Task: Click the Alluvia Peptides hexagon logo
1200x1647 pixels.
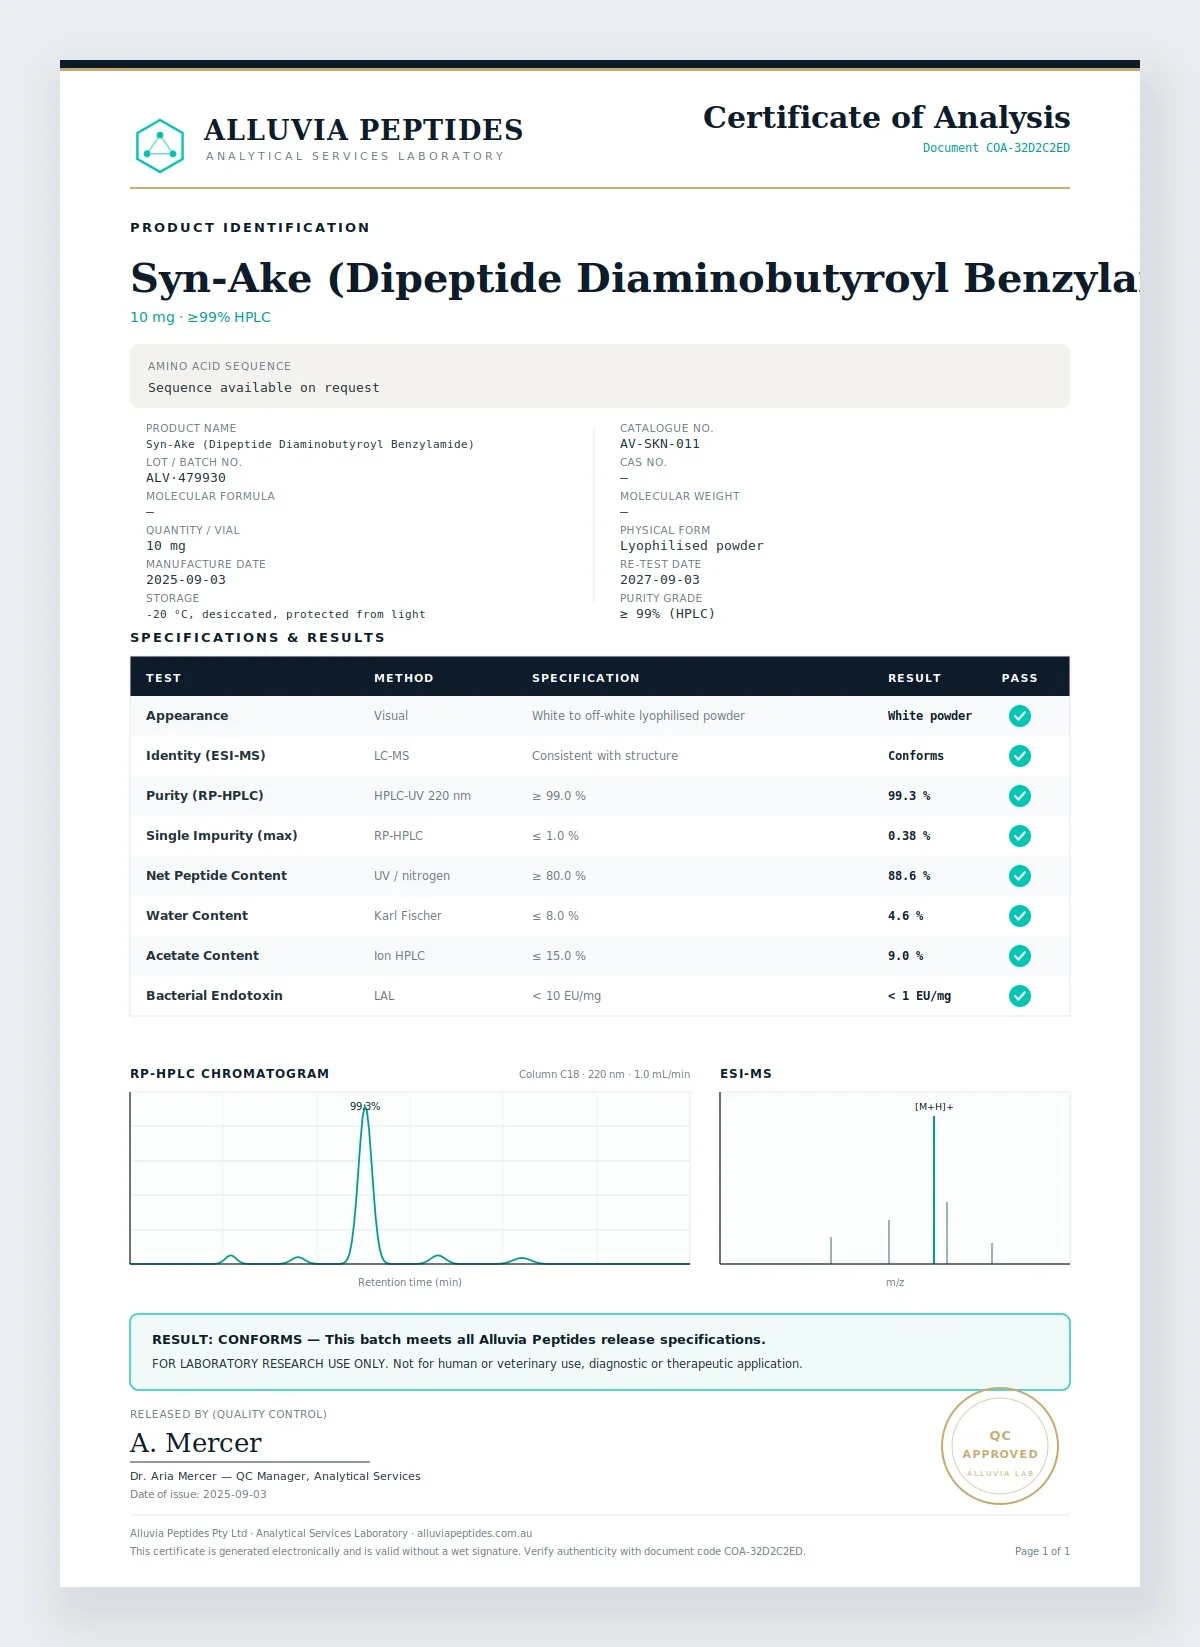Action: (x=160, y=146)
